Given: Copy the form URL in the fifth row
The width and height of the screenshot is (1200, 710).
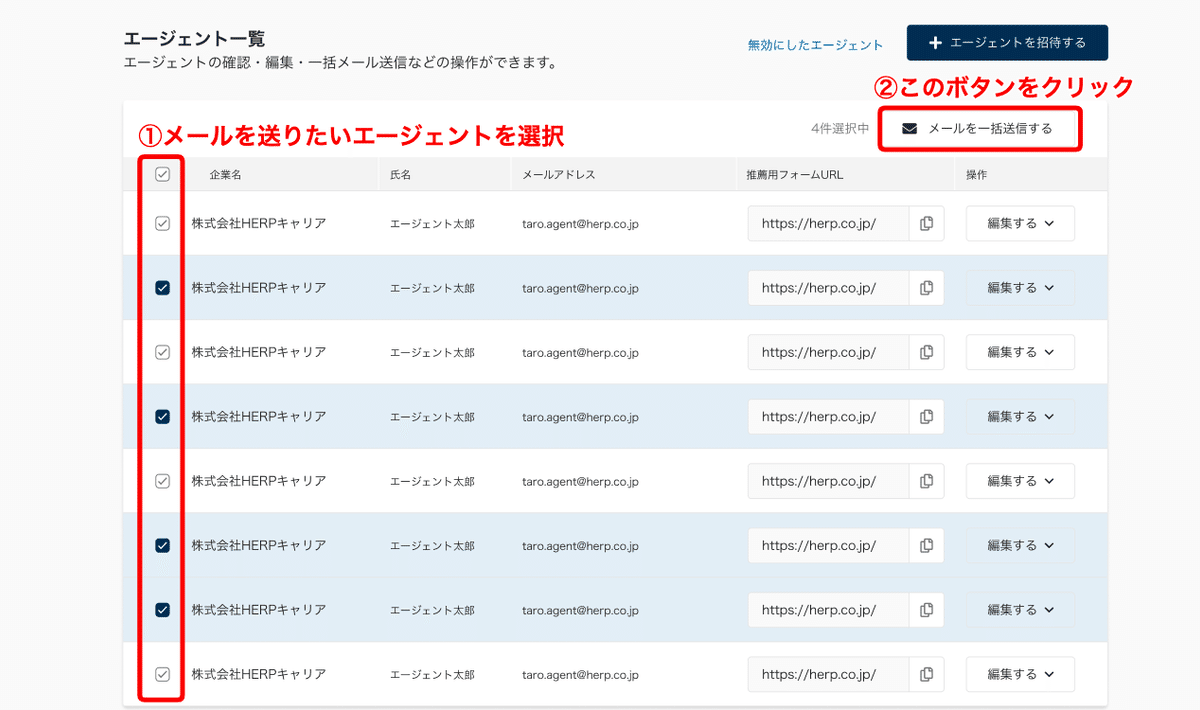Looking at the screenshot, I should [x=926, y=480].
